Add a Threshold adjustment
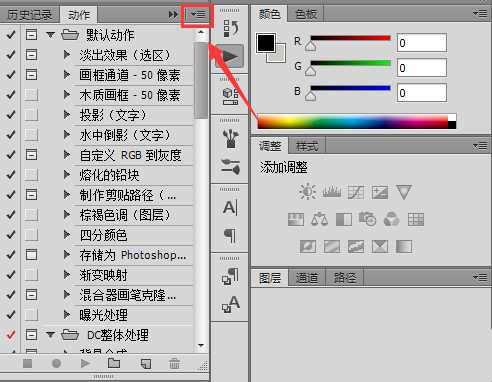The image size is (492, 382). pos(356,247)
